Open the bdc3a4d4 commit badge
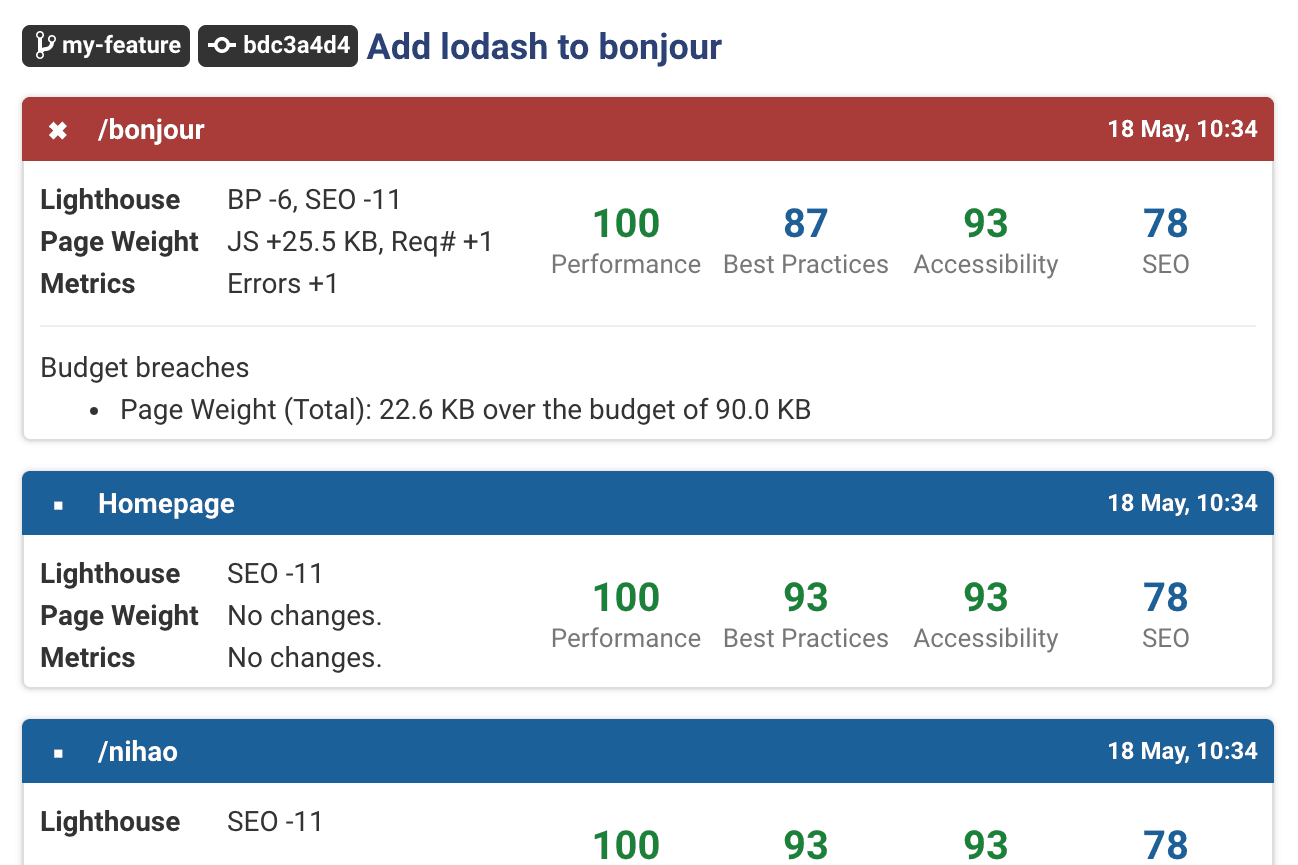This screenshot has height=865, width=1298. coord(278,46)
